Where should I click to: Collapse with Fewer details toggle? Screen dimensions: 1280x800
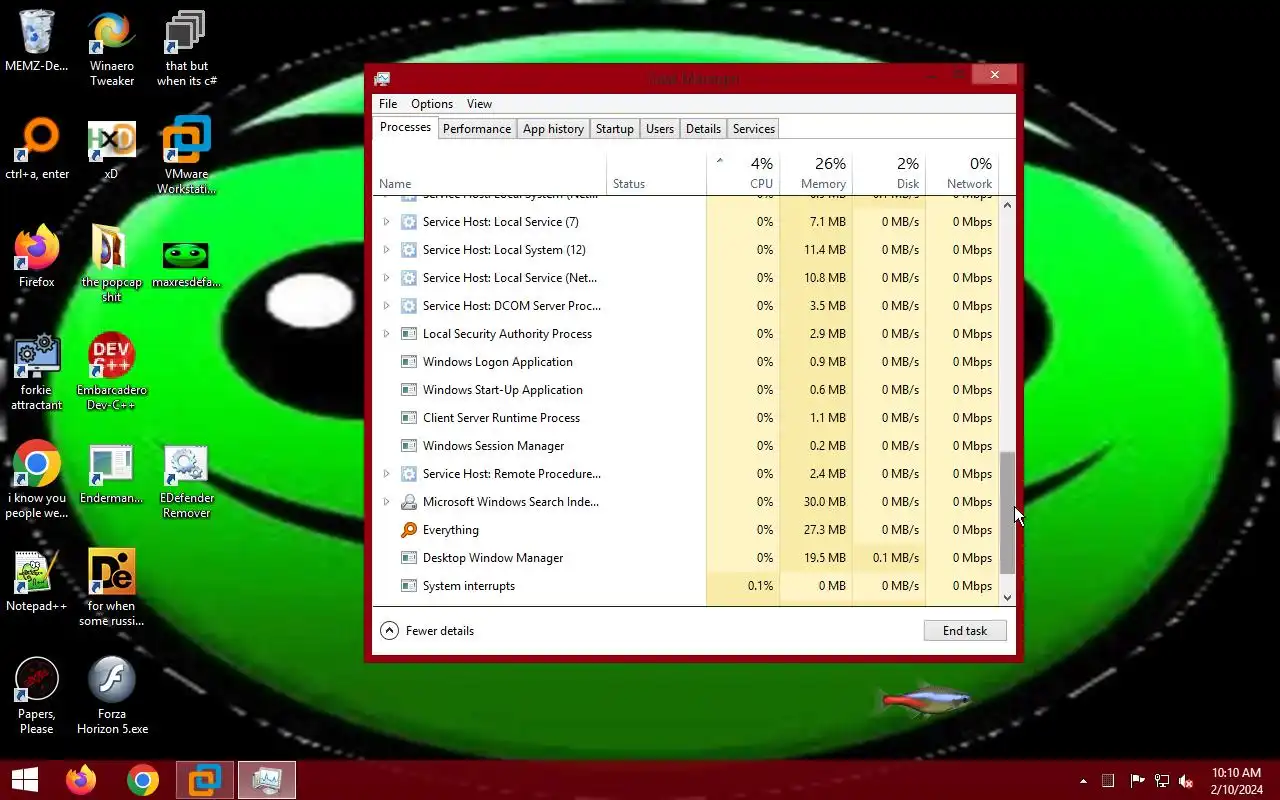click(x=427, y=631)
